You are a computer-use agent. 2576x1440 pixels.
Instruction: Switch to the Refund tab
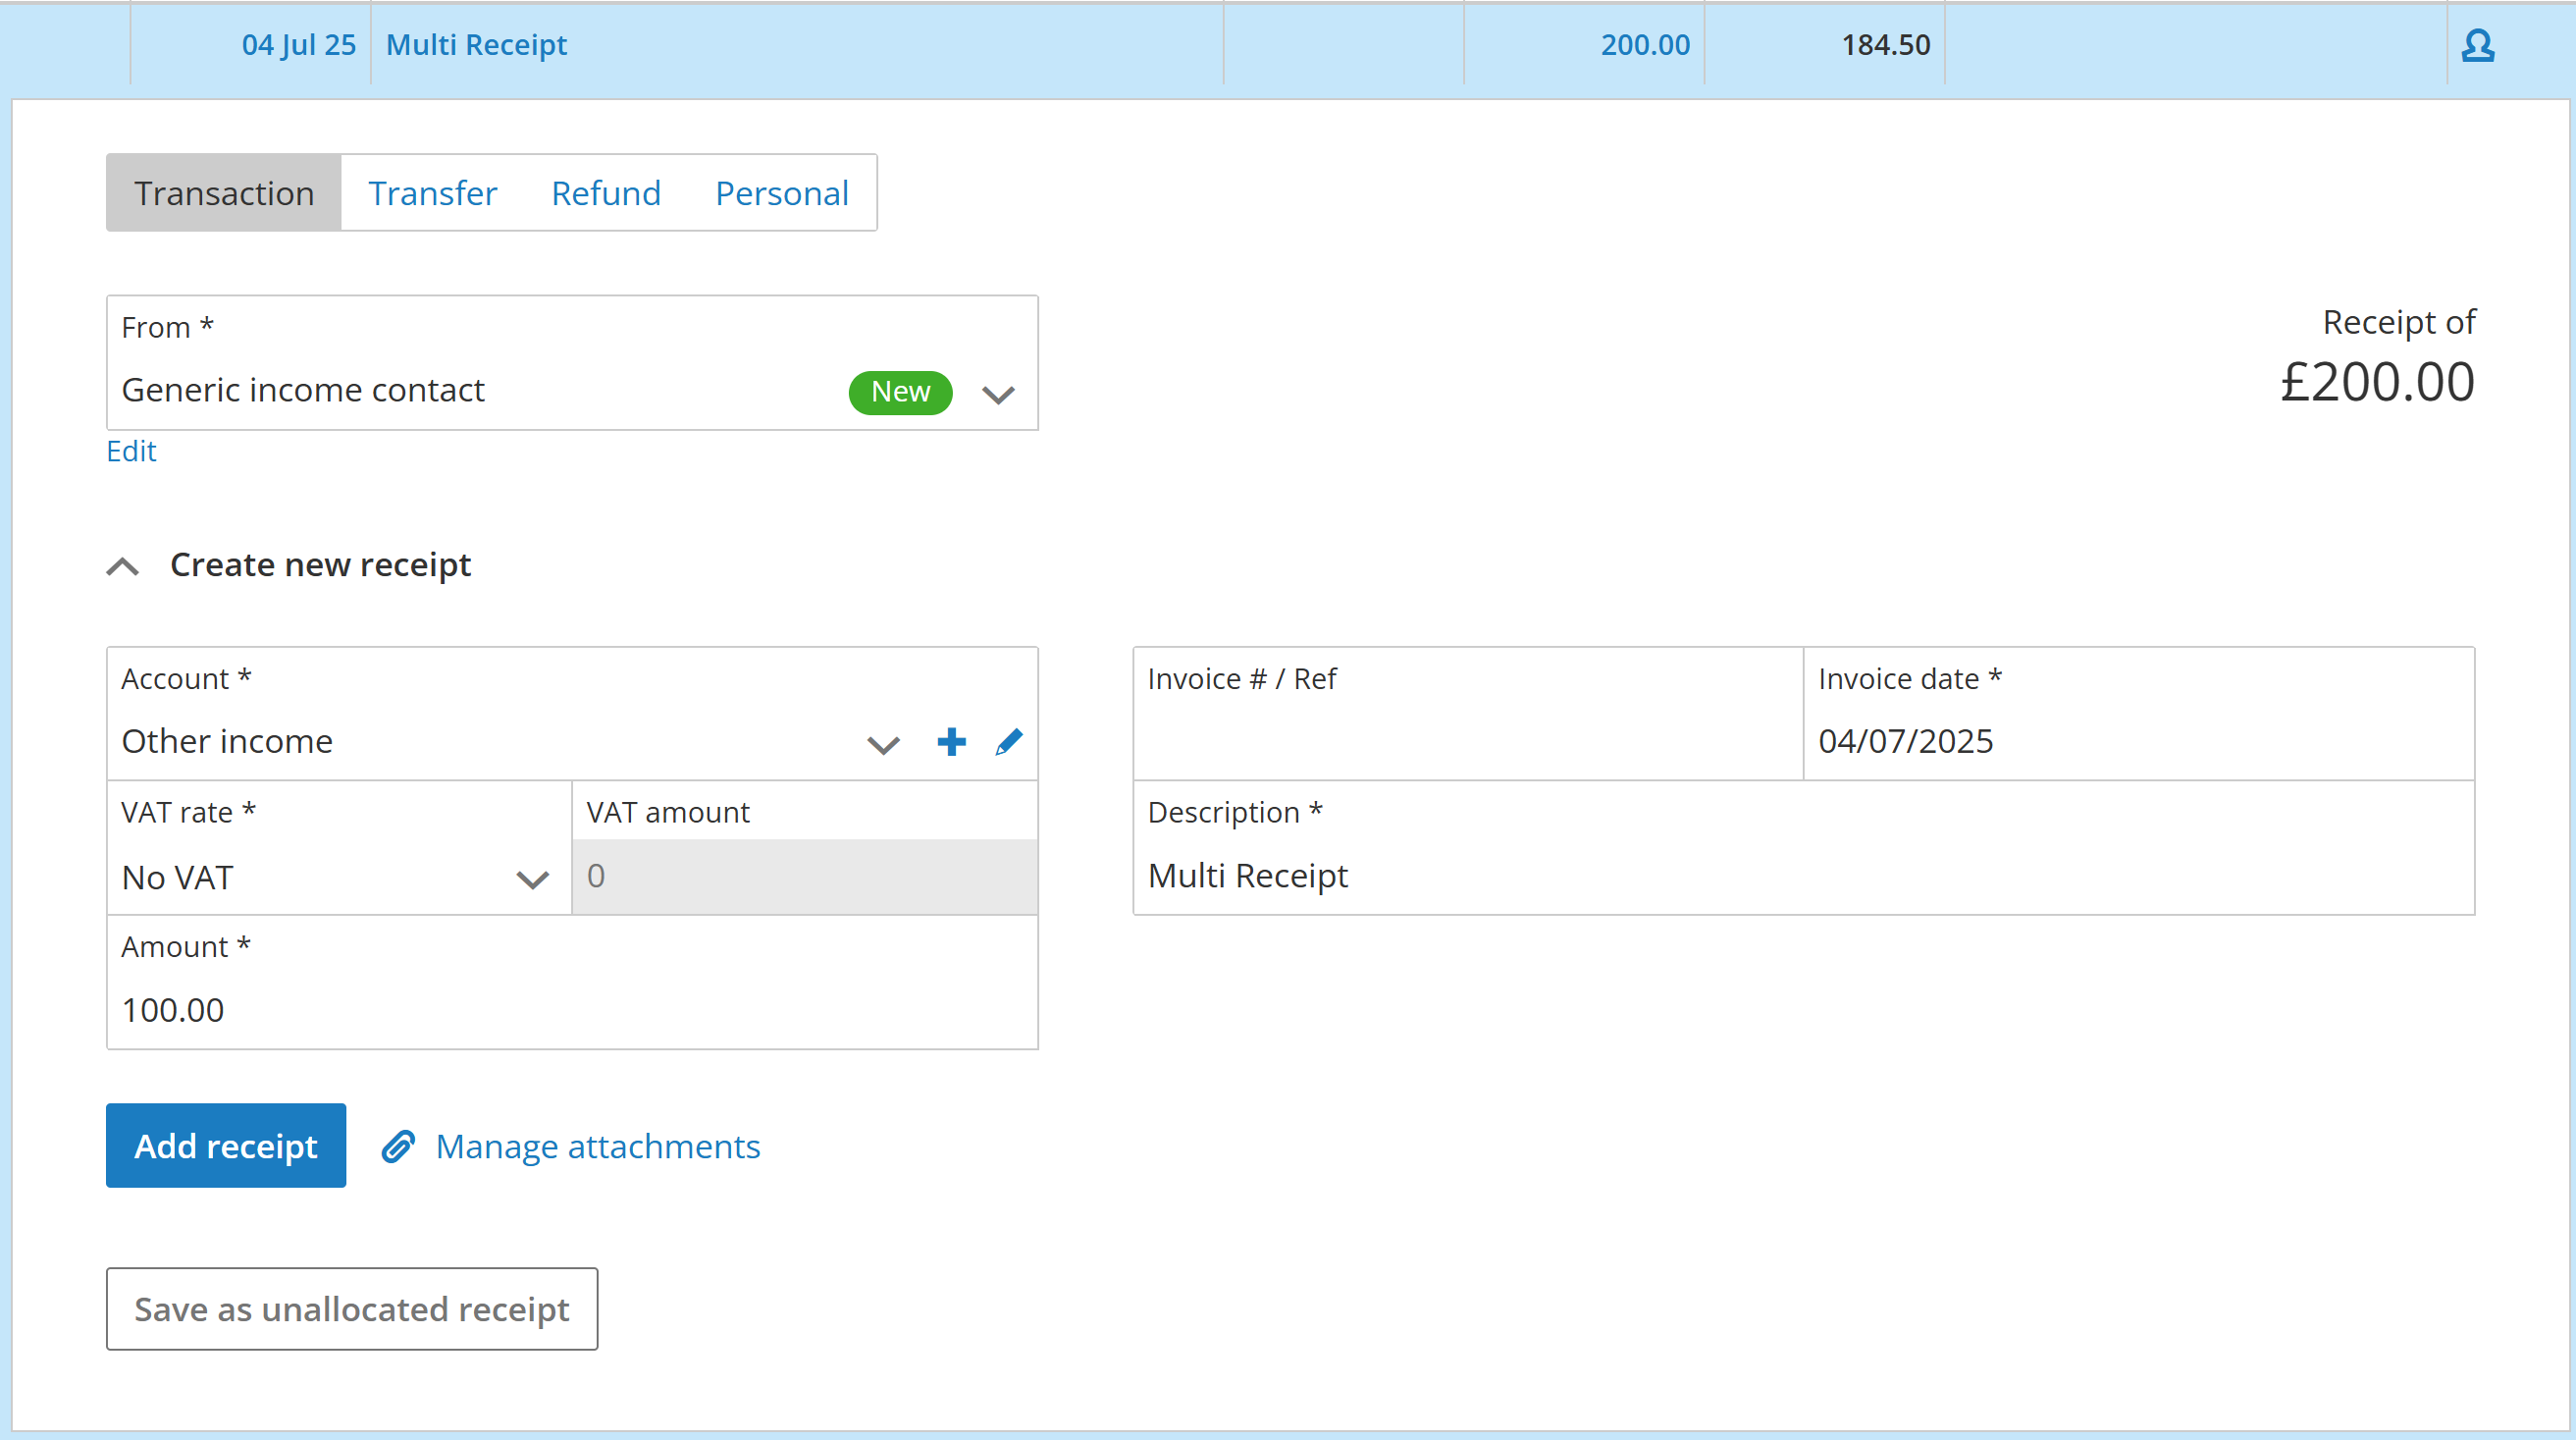click(x=606, y=193)
